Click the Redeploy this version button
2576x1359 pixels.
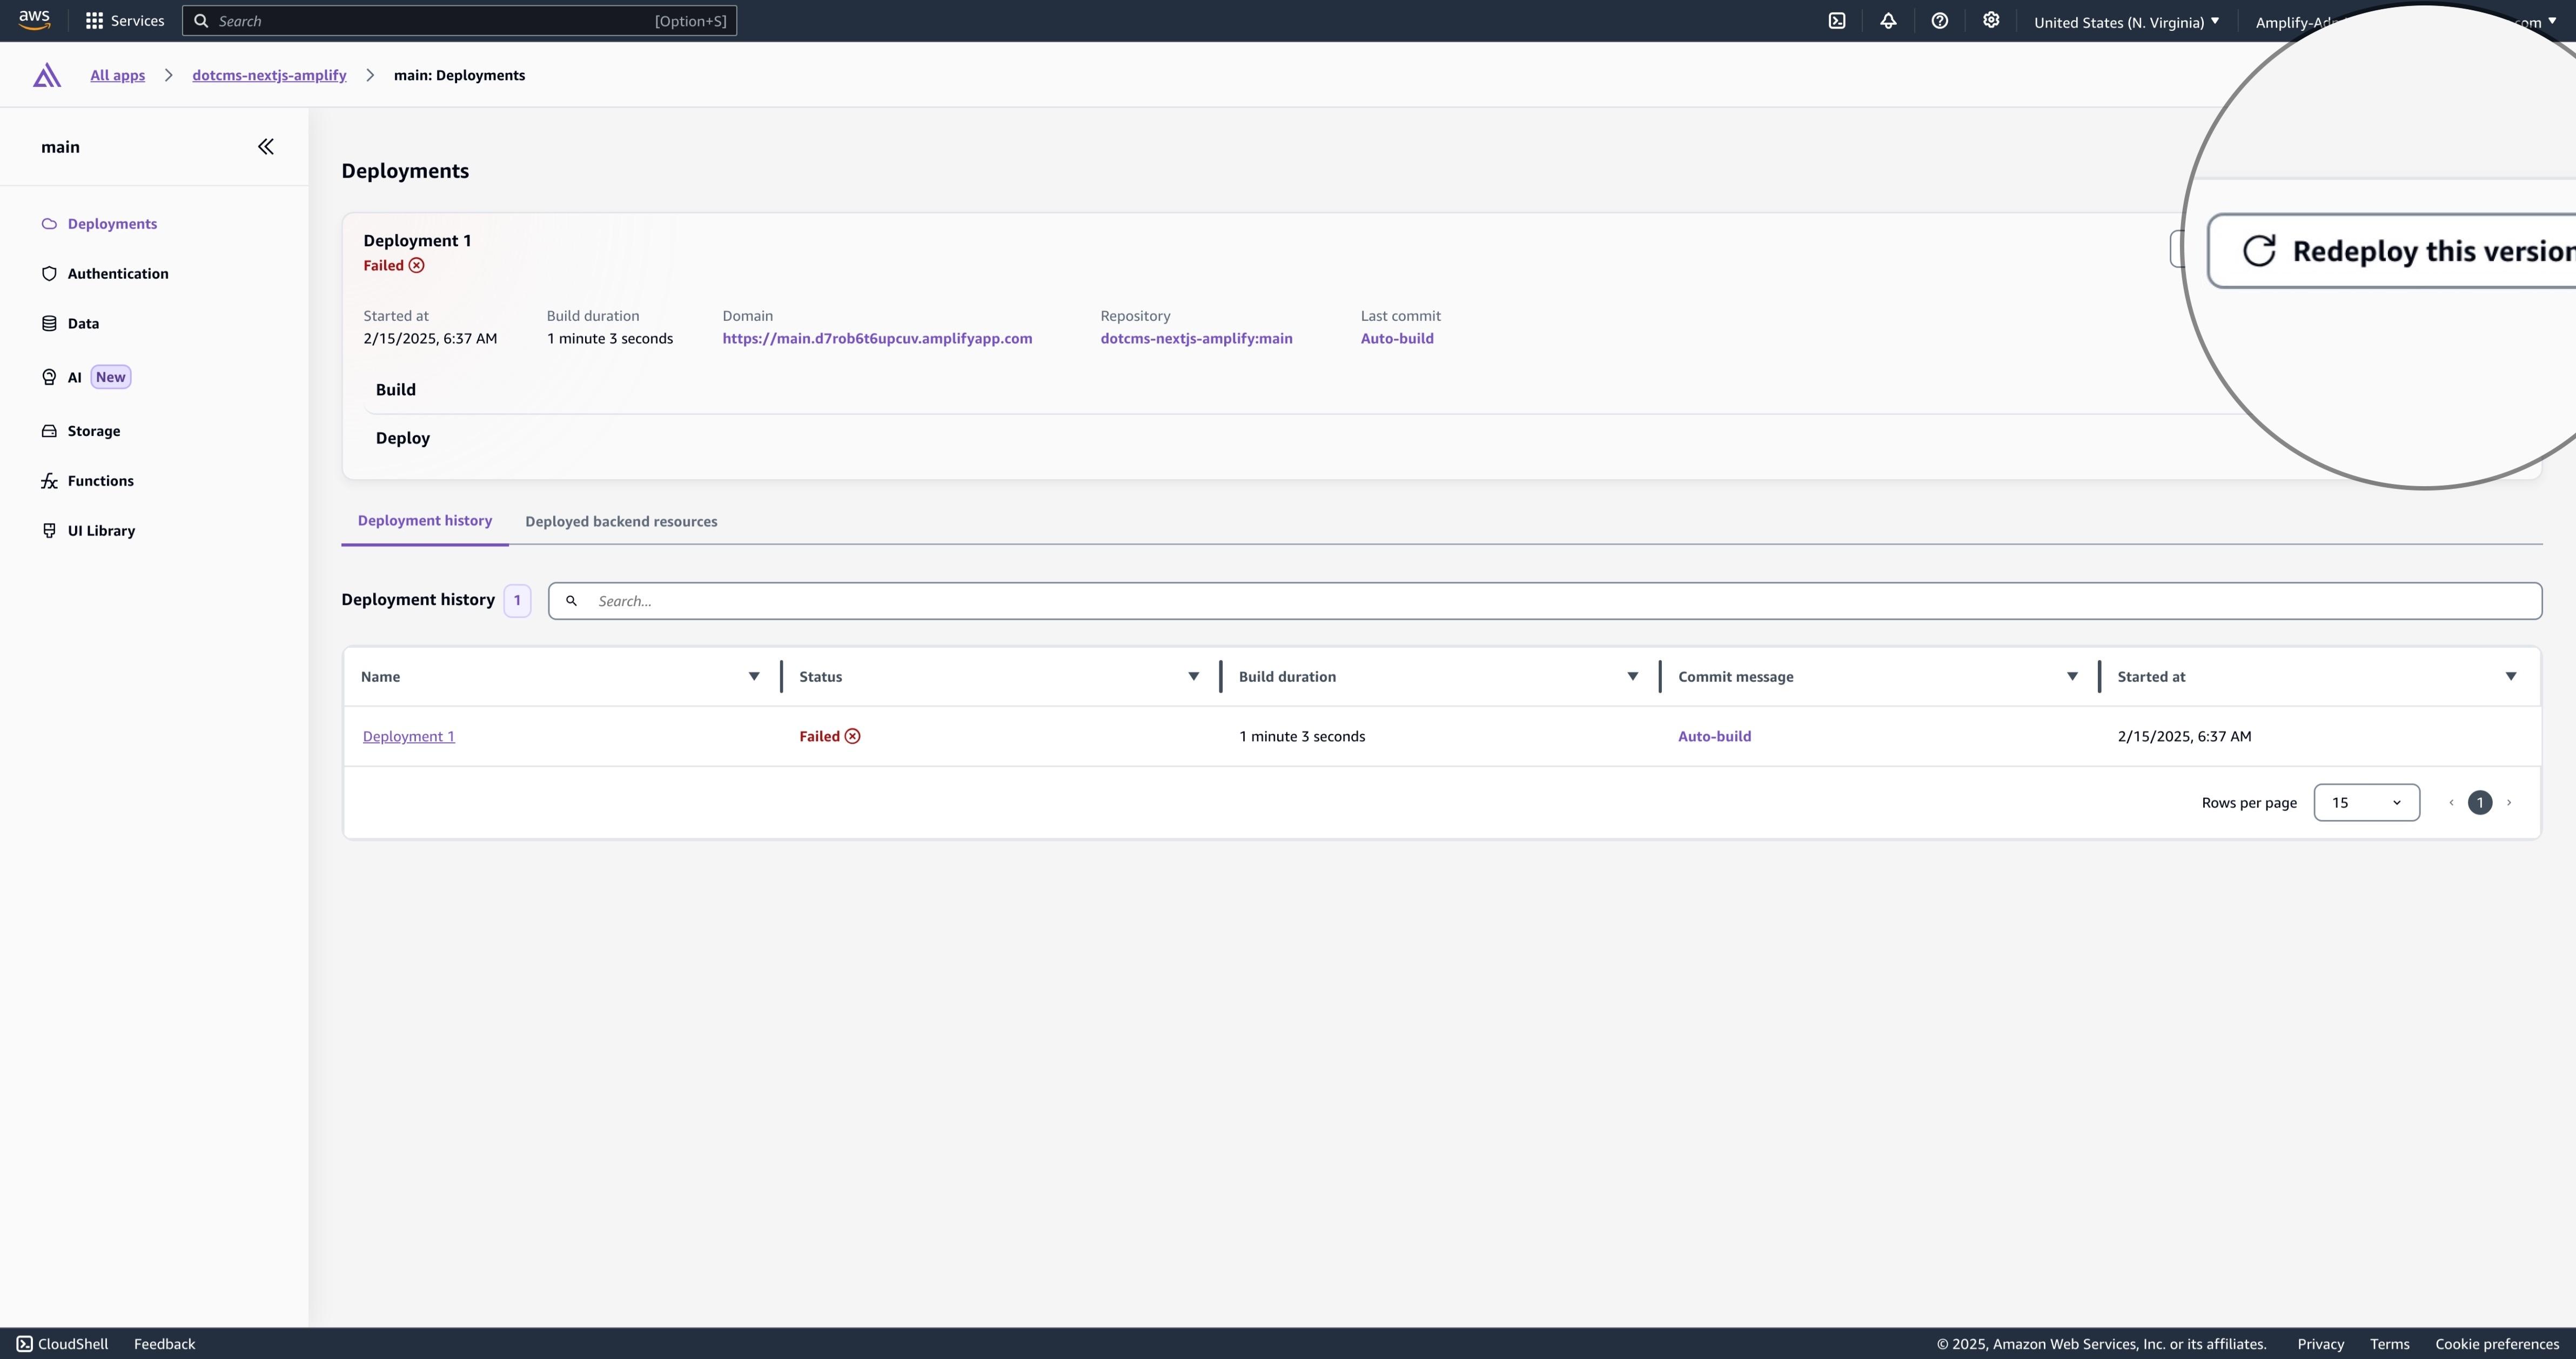point(2400,251)
